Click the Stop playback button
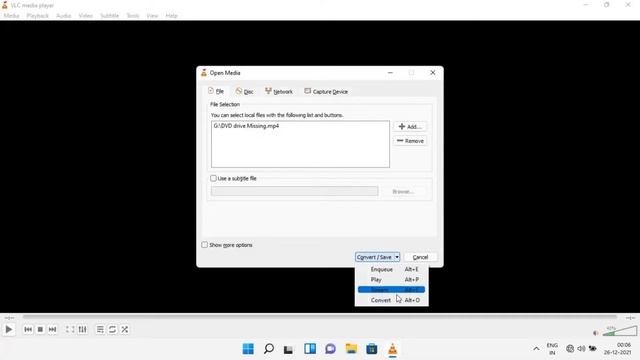 tap(40, 329)
